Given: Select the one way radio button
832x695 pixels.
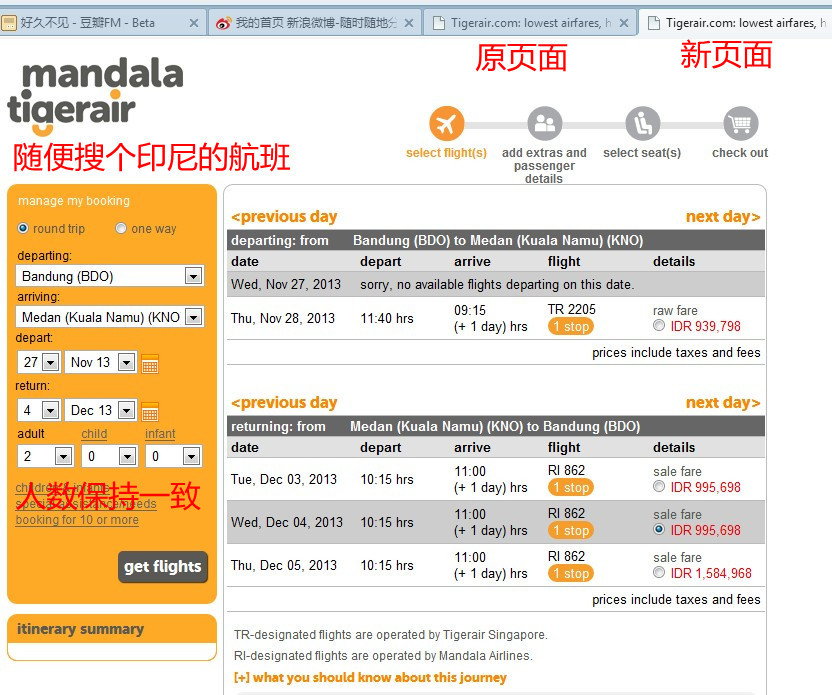Looking at the screenshot, I should pyautogui.click(x=121, y=228).
